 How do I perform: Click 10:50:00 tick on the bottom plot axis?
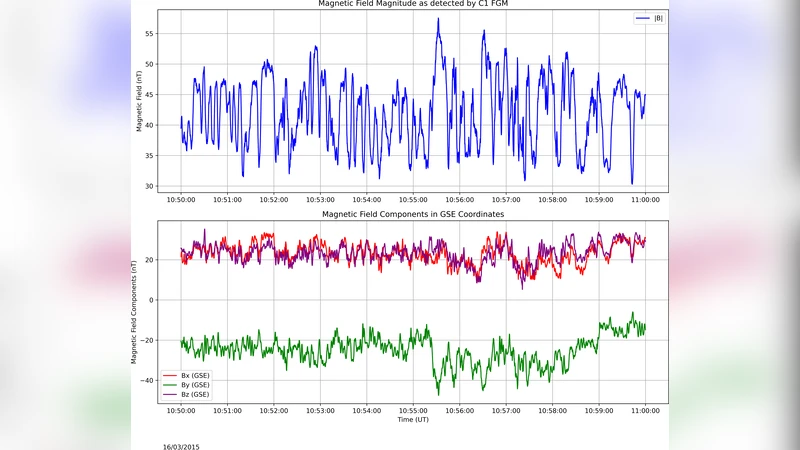[181, 410]
